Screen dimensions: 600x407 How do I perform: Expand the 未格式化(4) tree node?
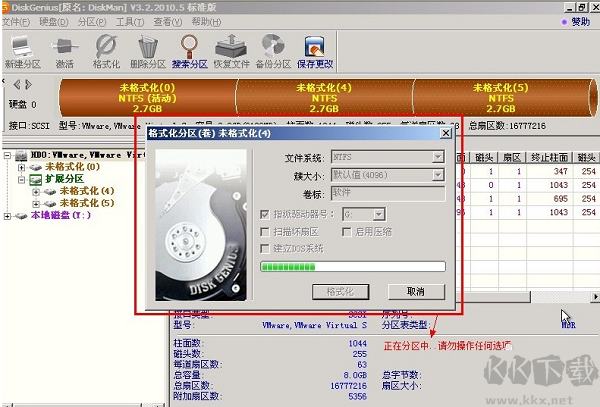(x=36, y=191)
